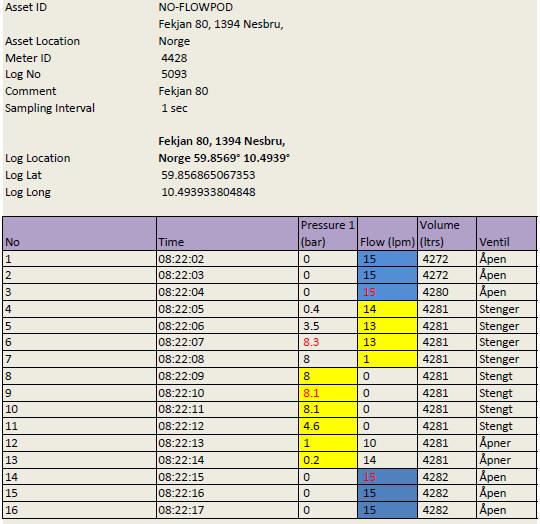This screenshot has height=524, width=540.
Task: Click the 'Flow (lpm)' column header
Action: click(387, 234)
